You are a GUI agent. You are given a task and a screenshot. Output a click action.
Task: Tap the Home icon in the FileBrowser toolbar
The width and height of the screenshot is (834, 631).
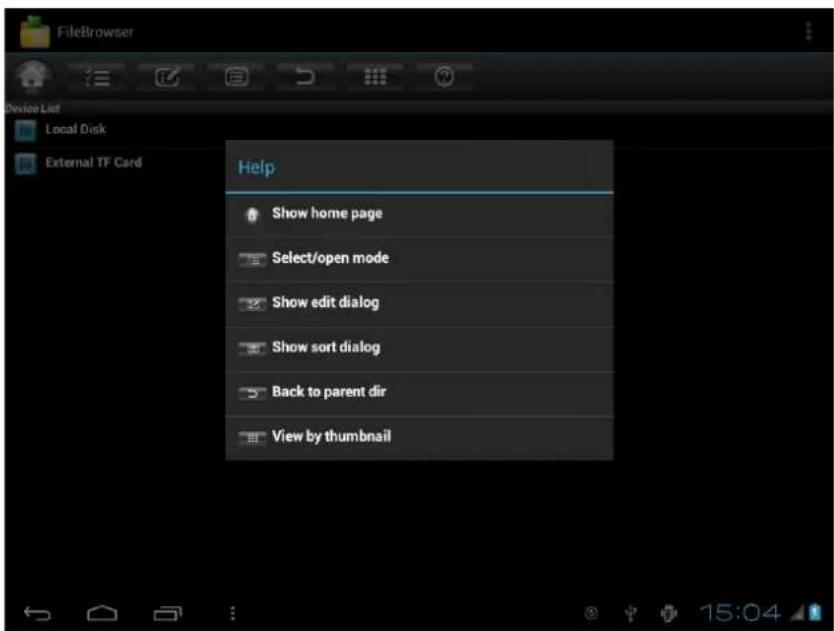click(33, 76)
